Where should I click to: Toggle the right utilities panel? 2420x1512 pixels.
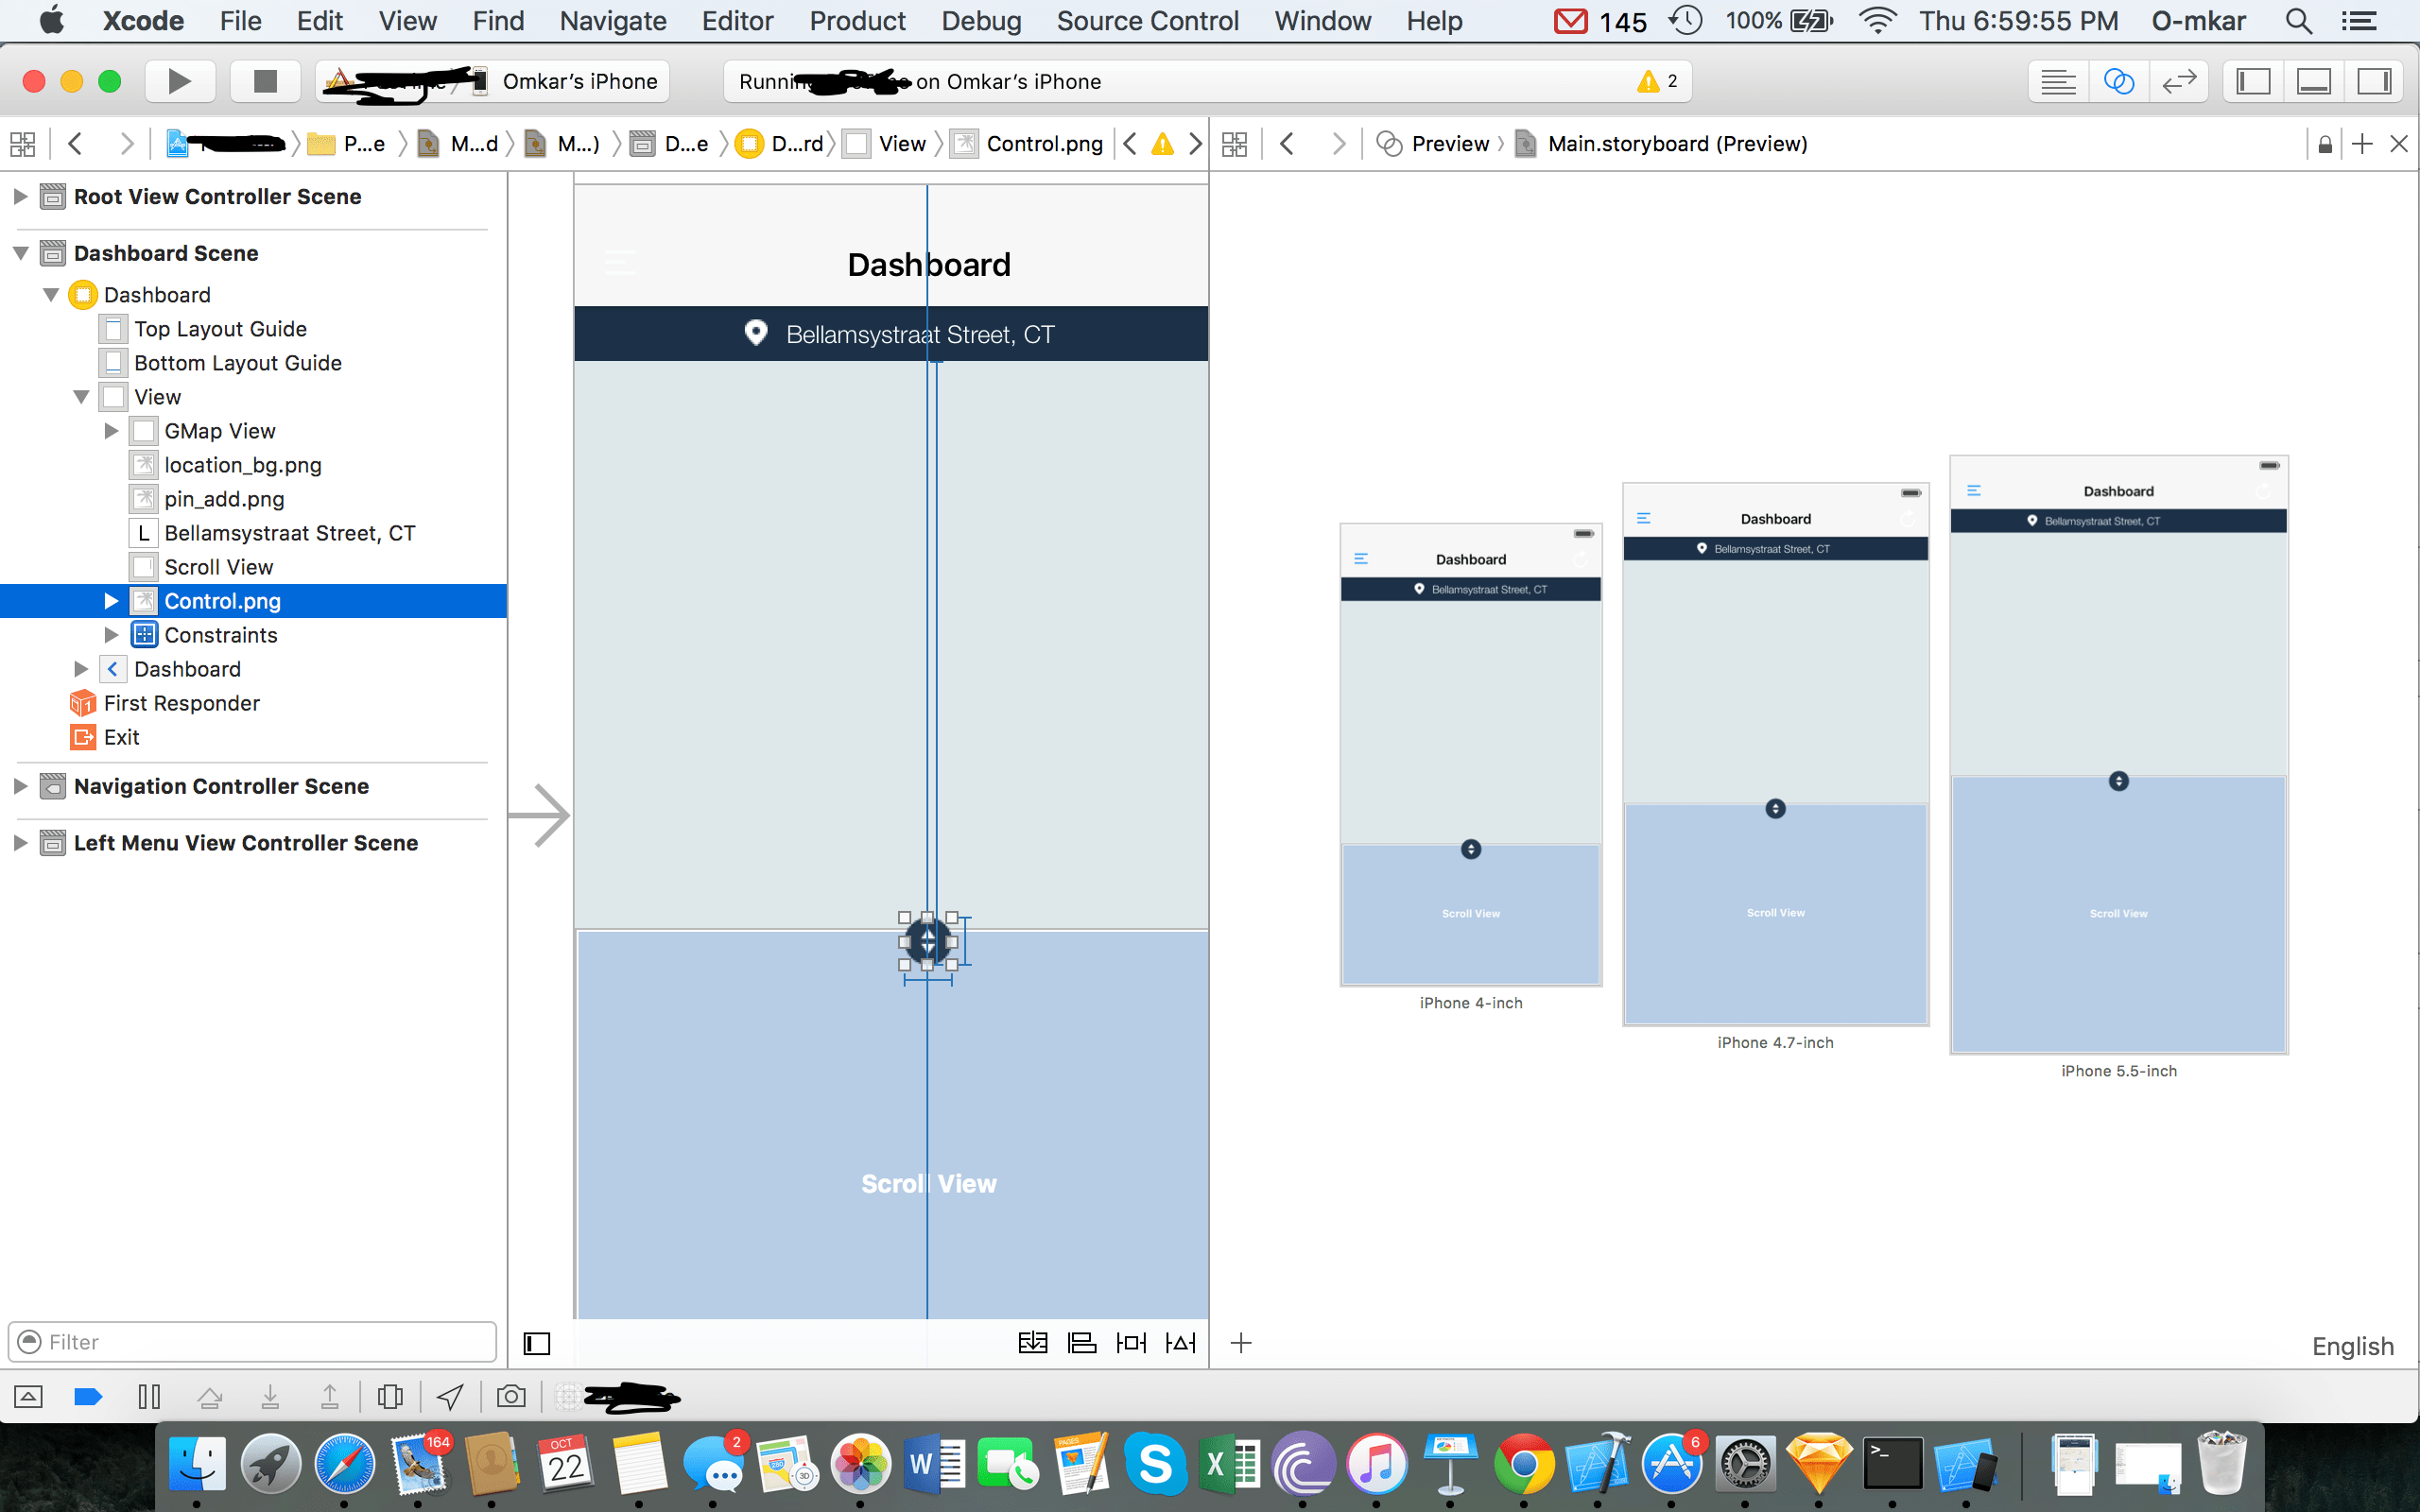2375,81
